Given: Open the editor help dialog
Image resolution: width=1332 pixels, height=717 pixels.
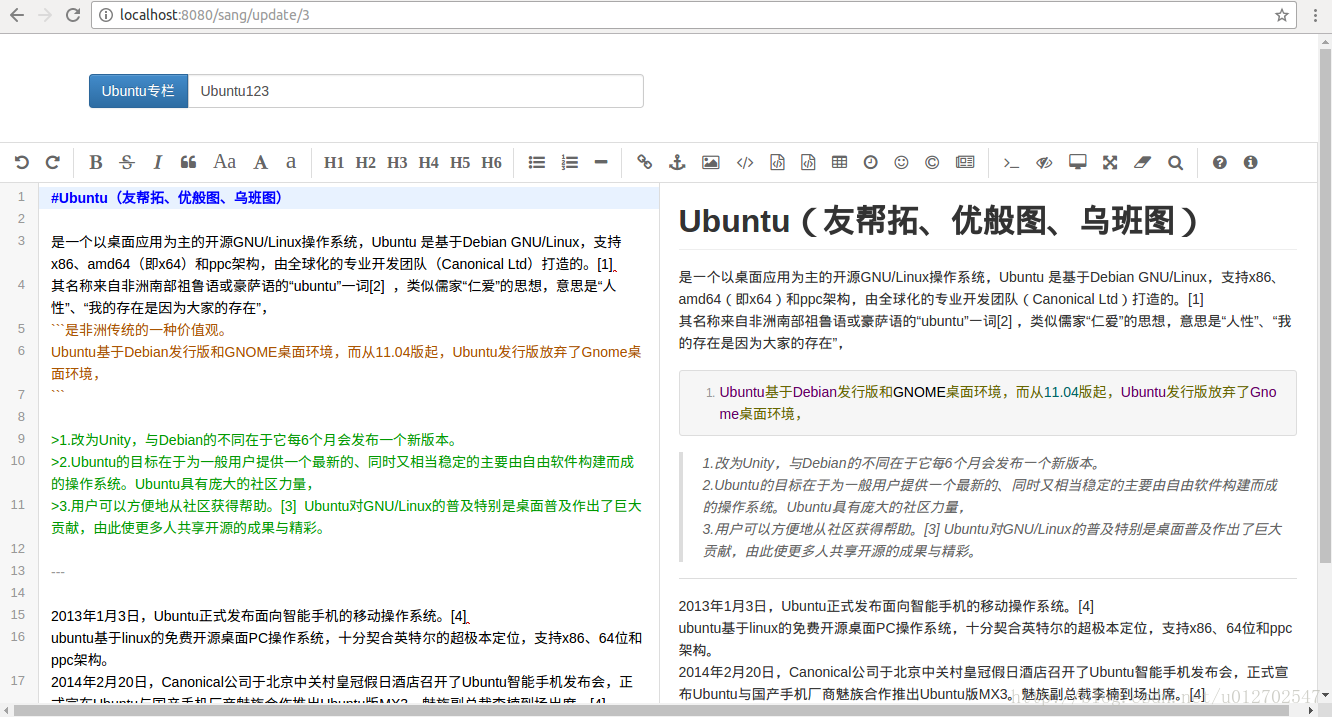Looking at the screenshot, I should point(1219,162).
